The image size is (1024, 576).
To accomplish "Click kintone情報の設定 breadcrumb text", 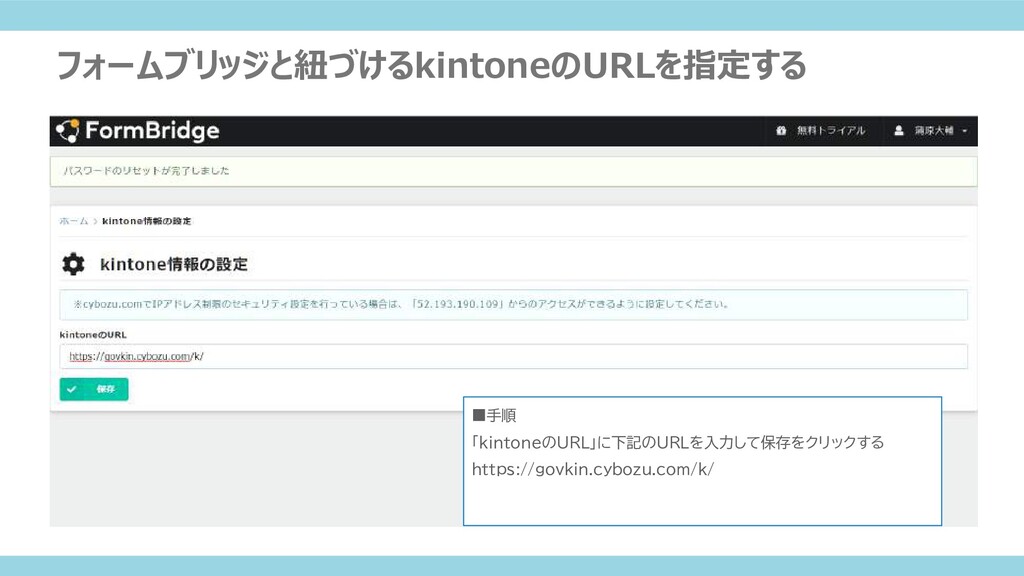I will 147,221.
